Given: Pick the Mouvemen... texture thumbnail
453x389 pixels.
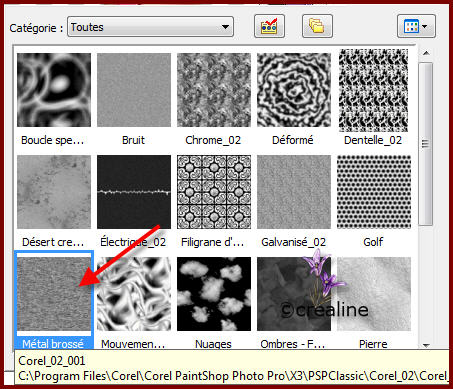Looking at the screenshot, I should (x=134, y=294).
